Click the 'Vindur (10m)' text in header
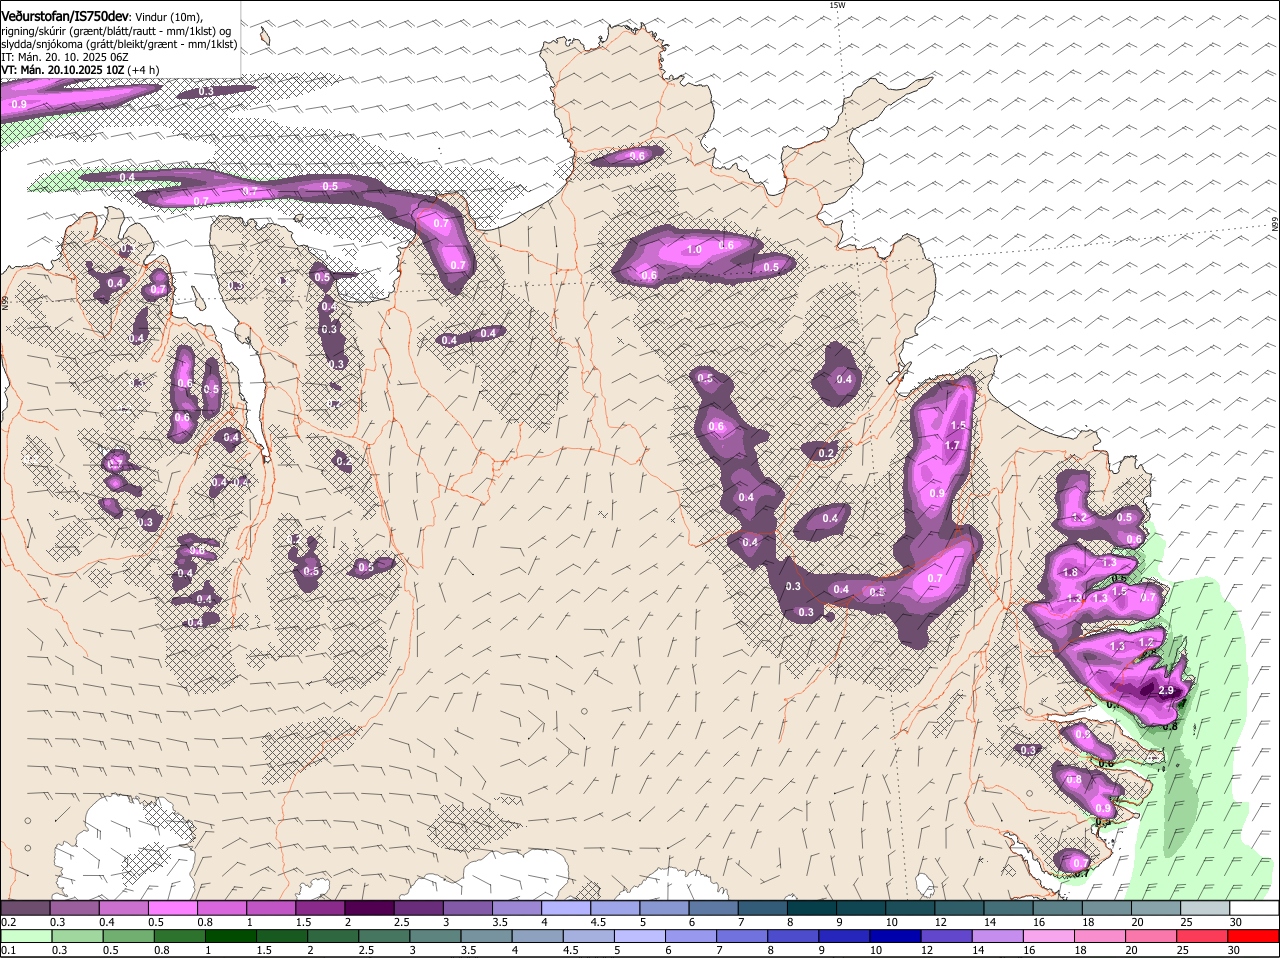This screenshot has width=1280, height=958. click(170, 18)
